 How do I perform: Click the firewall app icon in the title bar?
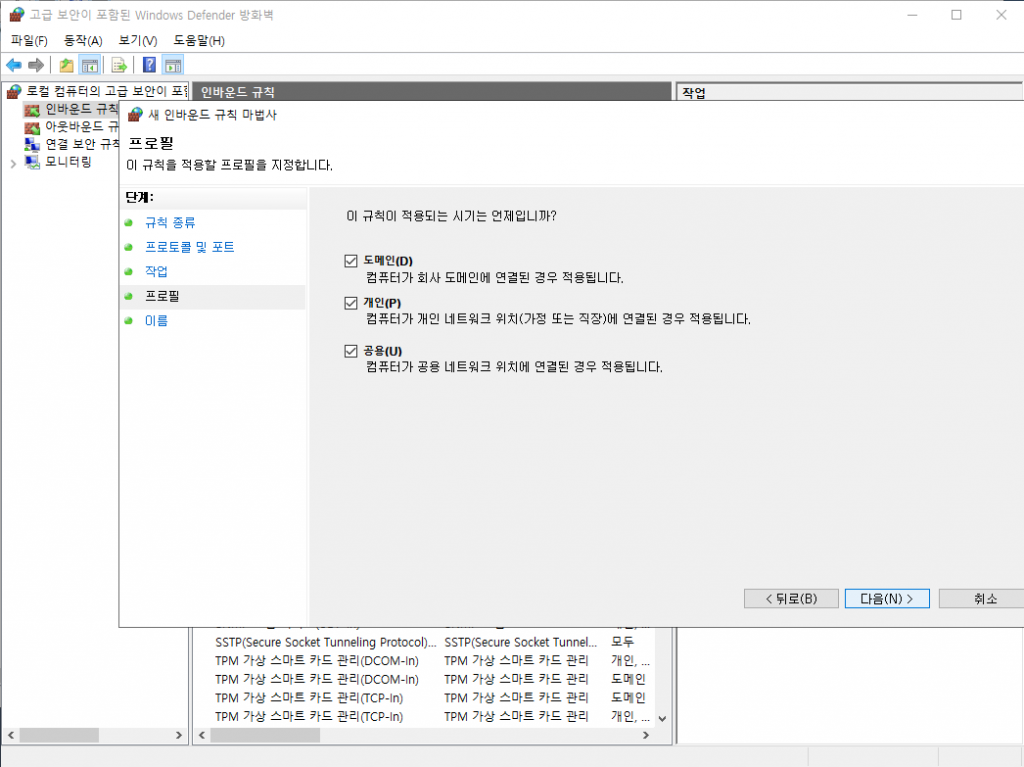[16, 14]
